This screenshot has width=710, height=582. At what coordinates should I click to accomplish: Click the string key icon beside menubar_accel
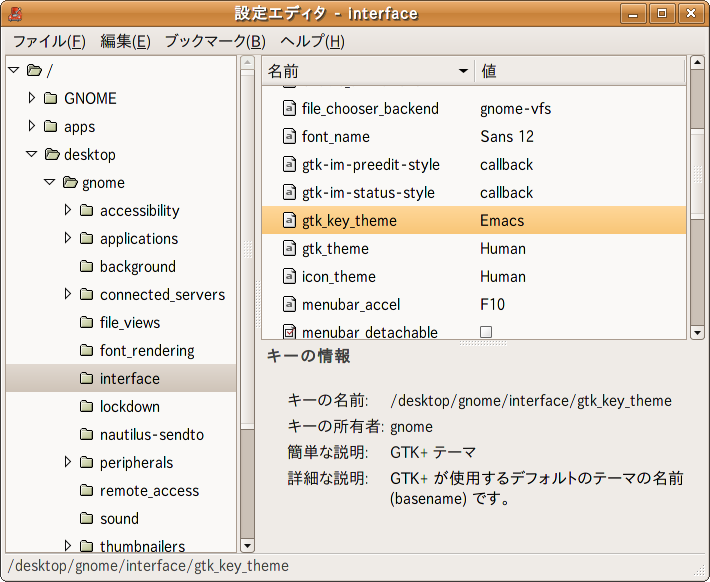289,304
